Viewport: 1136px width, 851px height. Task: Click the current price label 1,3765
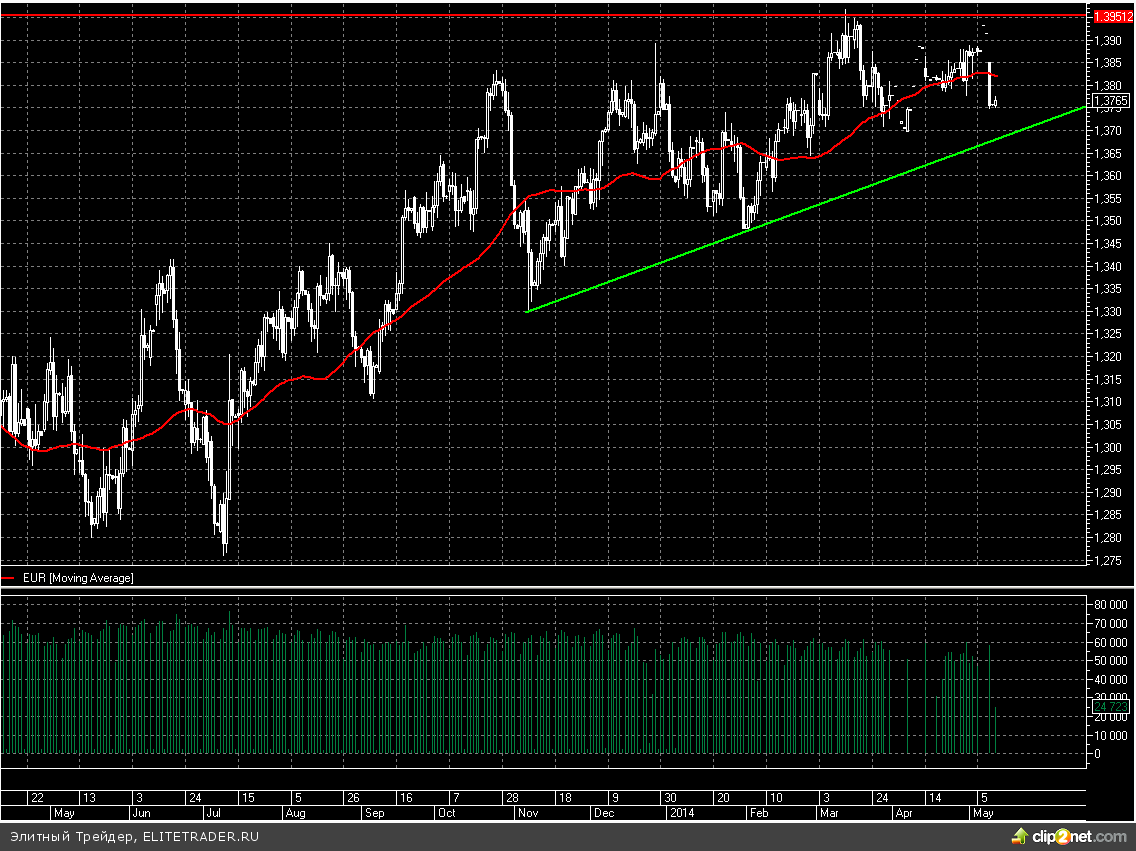(1111, 101)
